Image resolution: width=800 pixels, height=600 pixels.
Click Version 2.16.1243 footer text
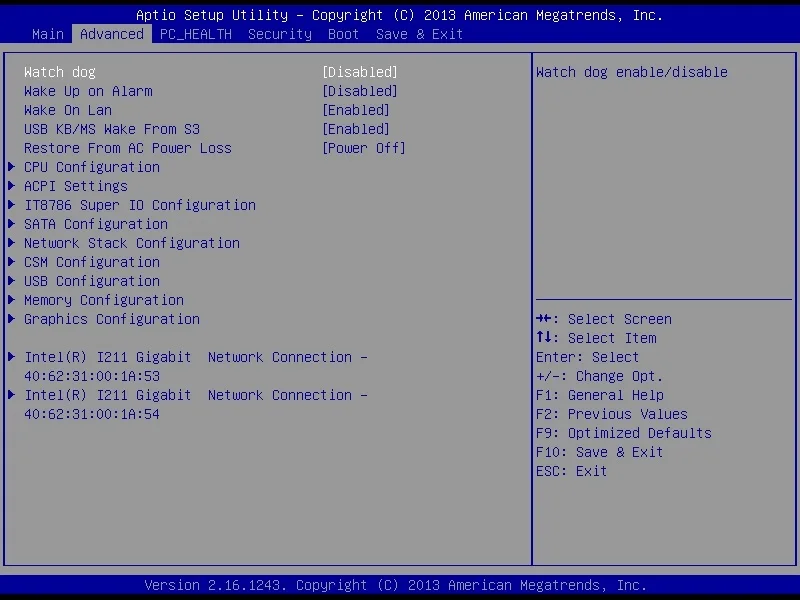pos(395,585)
